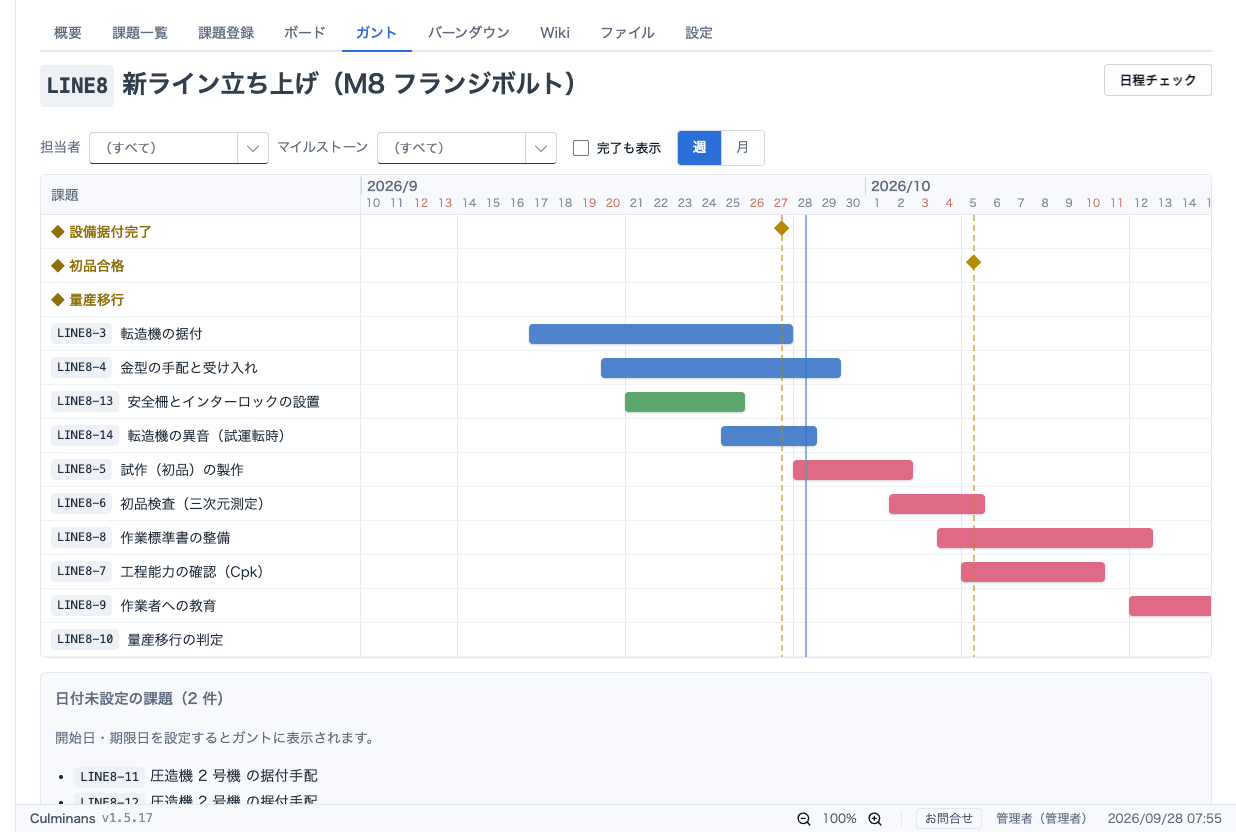Click the blue bar for 金型の手配と受け入れ
The width and height of the screenshot is (1236, 832).
pyautogui.click(x=721, y=368)
